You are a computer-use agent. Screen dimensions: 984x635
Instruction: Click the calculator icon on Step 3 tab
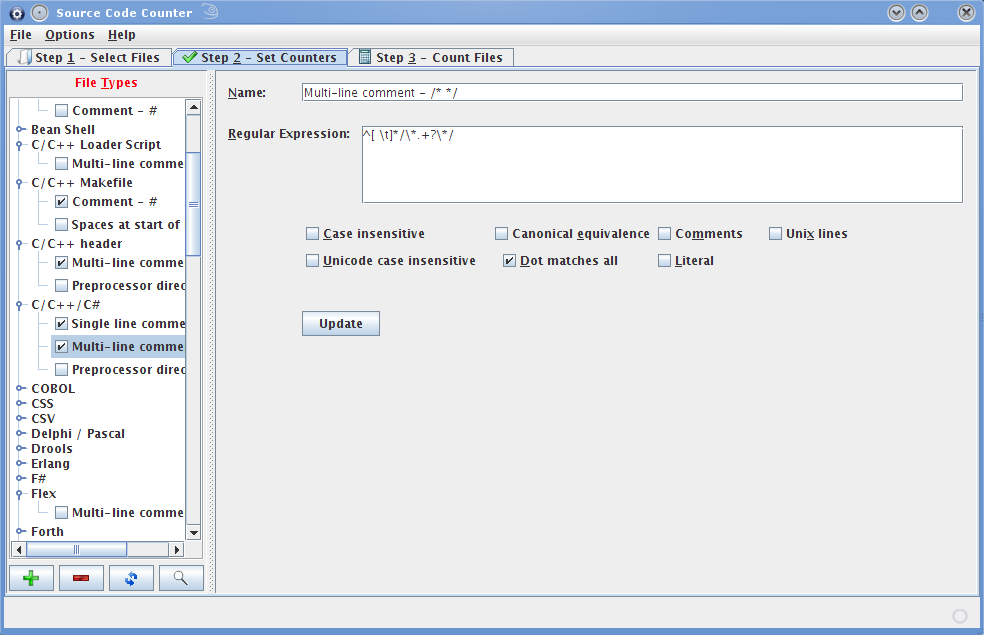tap(365, 57)
